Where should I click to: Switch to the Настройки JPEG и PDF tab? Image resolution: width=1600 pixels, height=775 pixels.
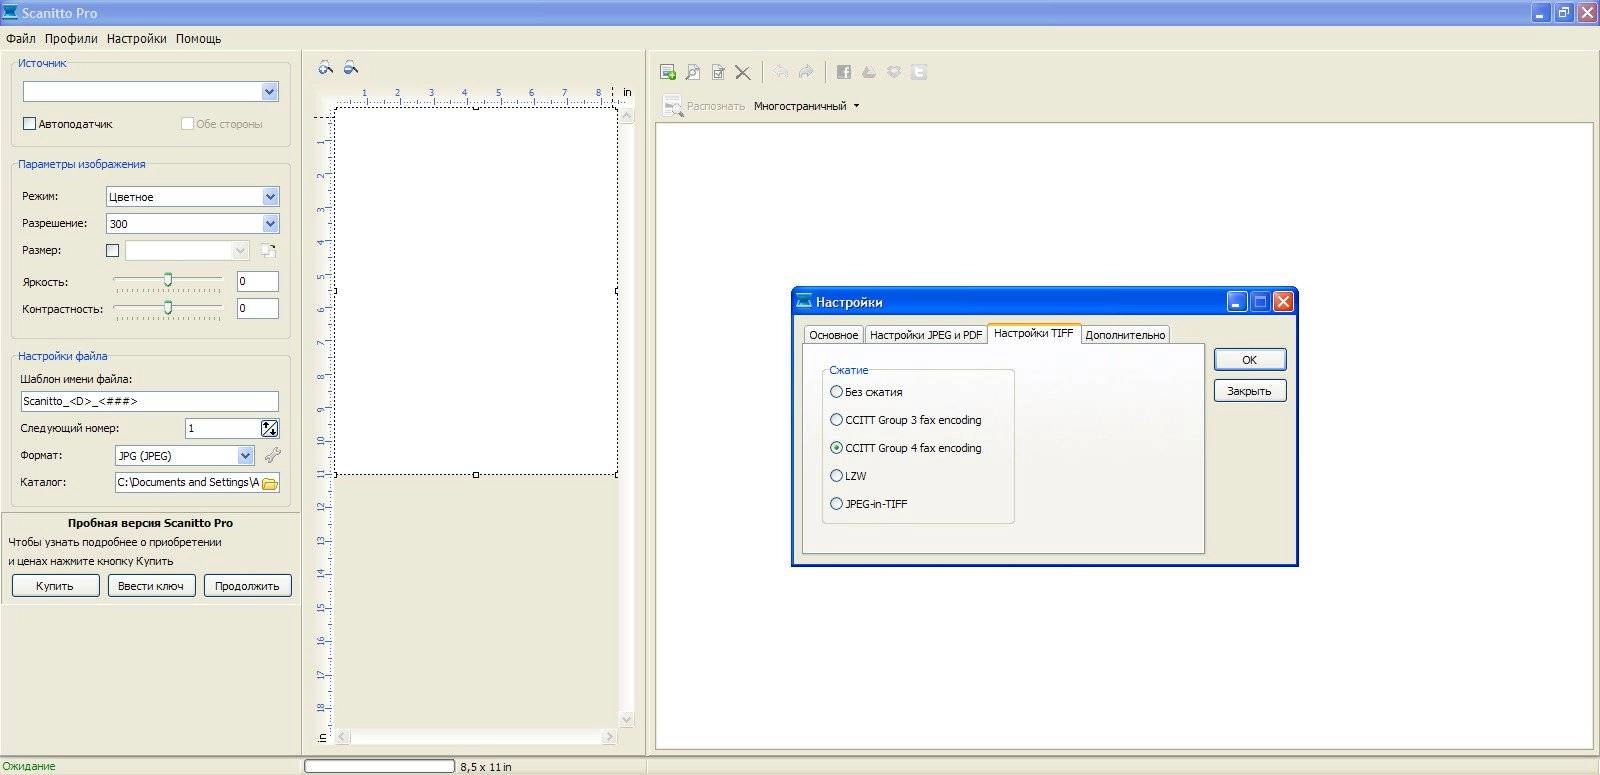(925, 335)
